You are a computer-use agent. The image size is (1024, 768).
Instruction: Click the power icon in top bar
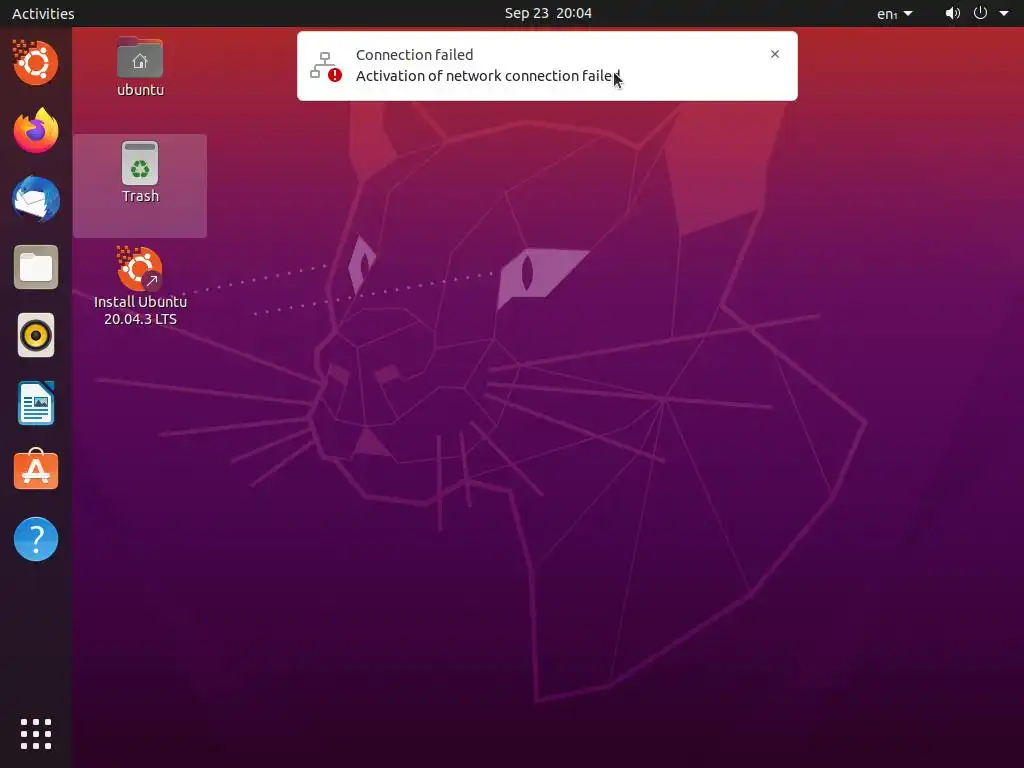(x=980, y=13)
